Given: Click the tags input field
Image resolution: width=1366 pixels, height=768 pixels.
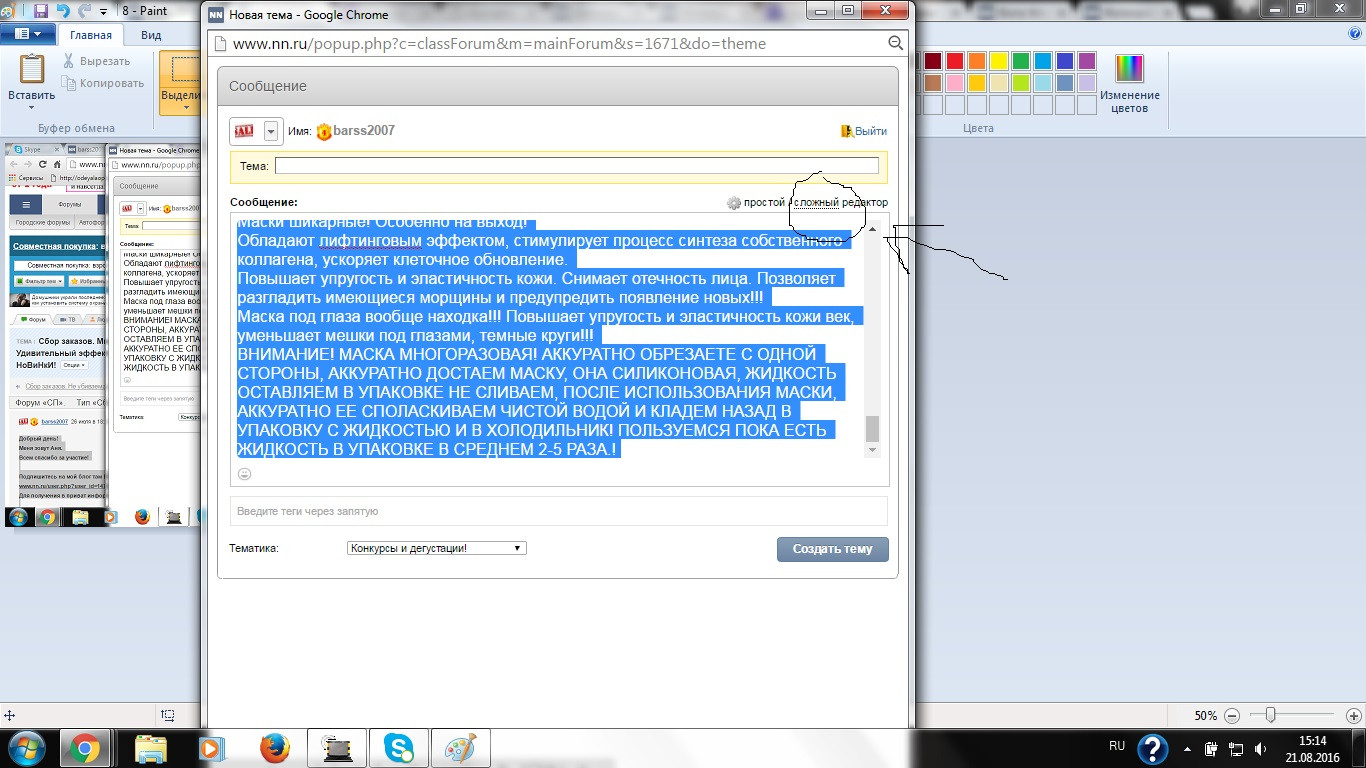Looking at the screenshot, I should [x=559, y=511].
